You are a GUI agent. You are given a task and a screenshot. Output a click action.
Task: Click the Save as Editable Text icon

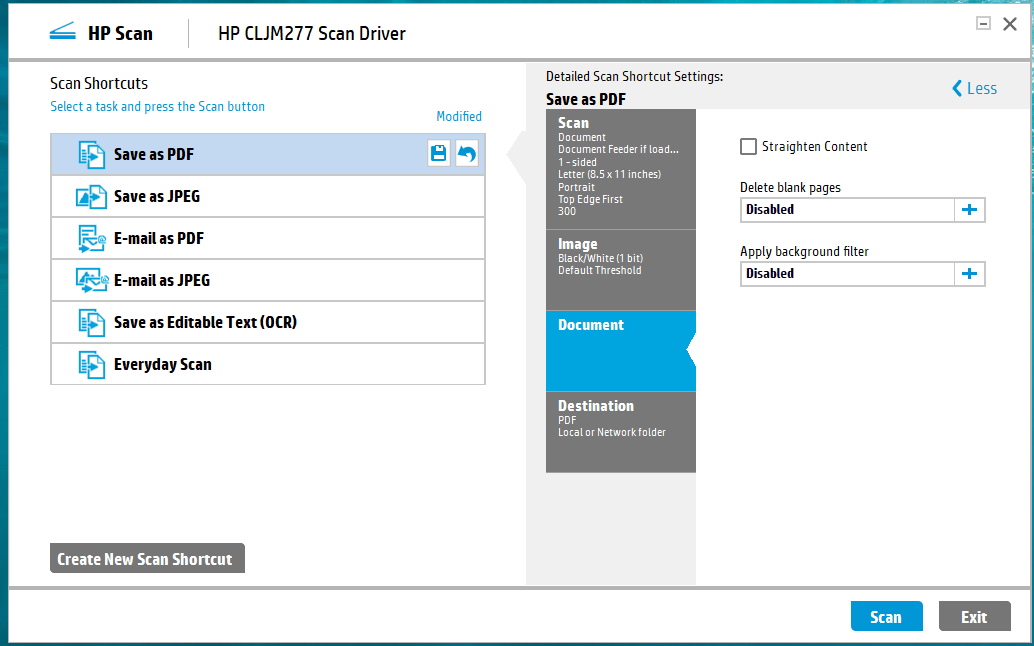point(91,323)
